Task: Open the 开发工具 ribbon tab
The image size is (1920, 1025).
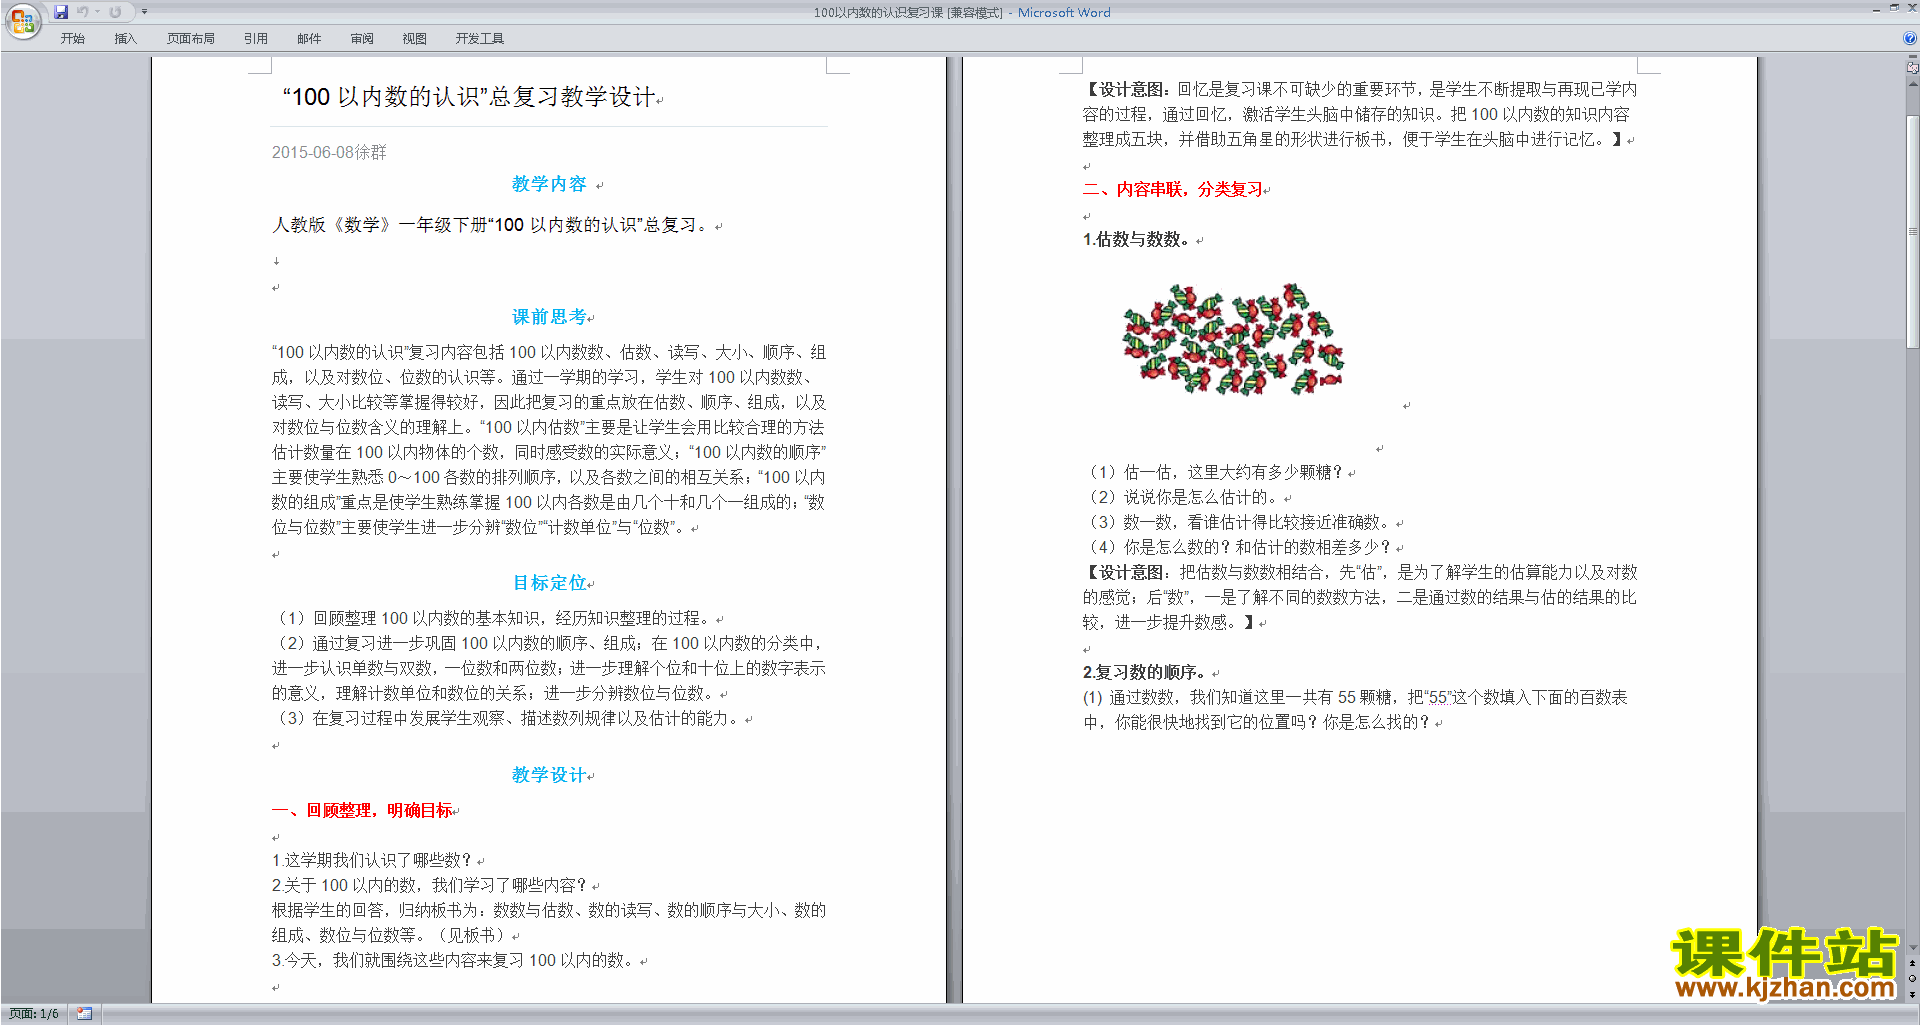Action: click(x=480, y=39)
